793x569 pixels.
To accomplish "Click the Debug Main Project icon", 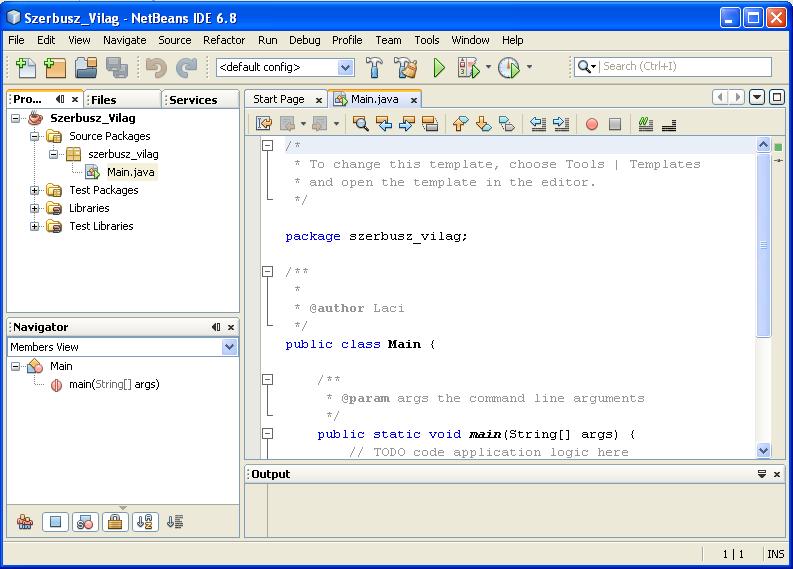I will (468, 68).
